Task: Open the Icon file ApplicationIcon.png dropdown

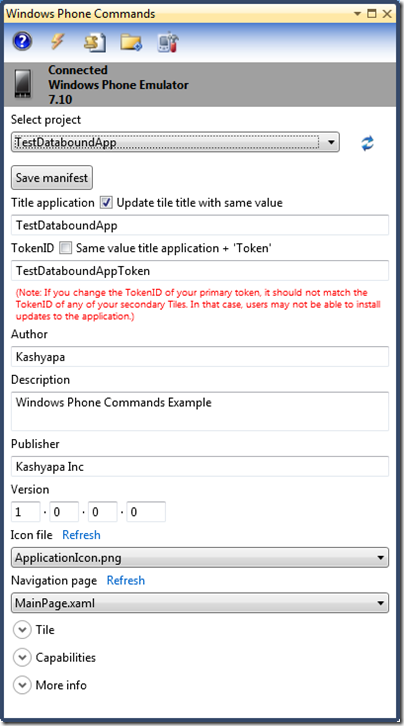Action: (x=200, y=557)
